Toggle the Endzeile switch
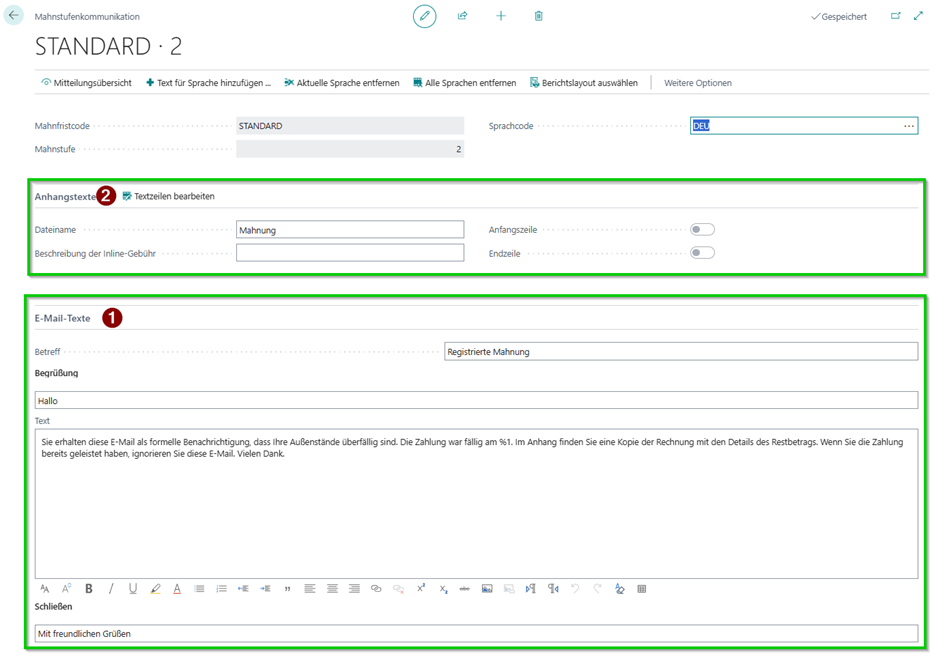 [702, 253]
